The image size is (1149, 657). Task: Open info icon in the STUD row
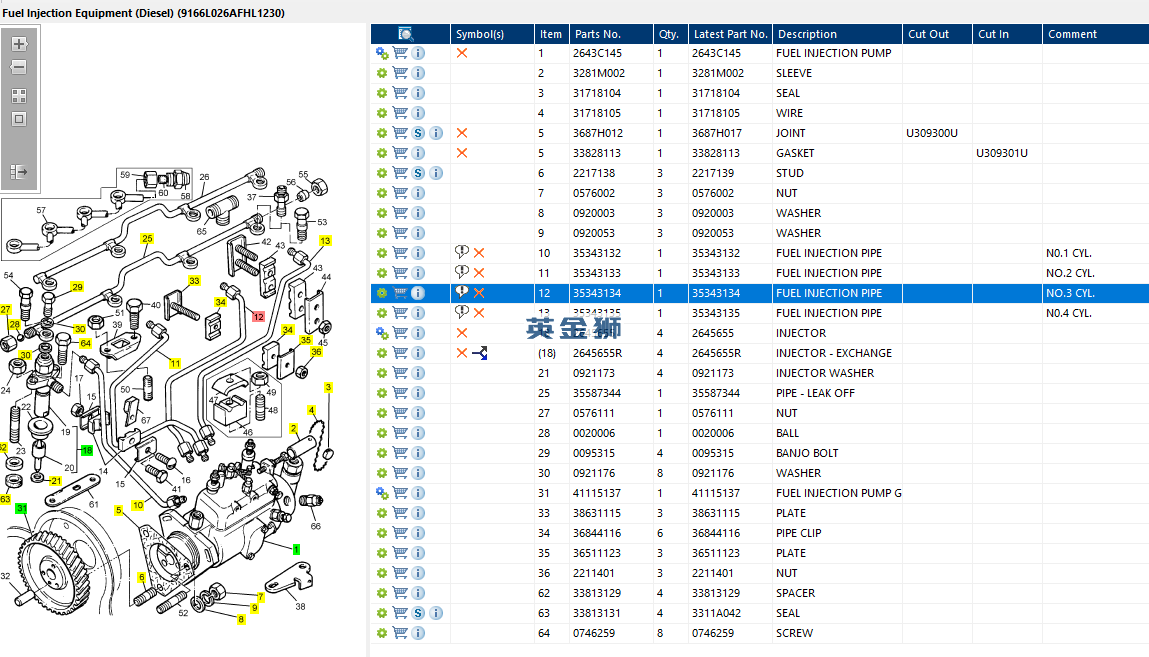(436, 174)
